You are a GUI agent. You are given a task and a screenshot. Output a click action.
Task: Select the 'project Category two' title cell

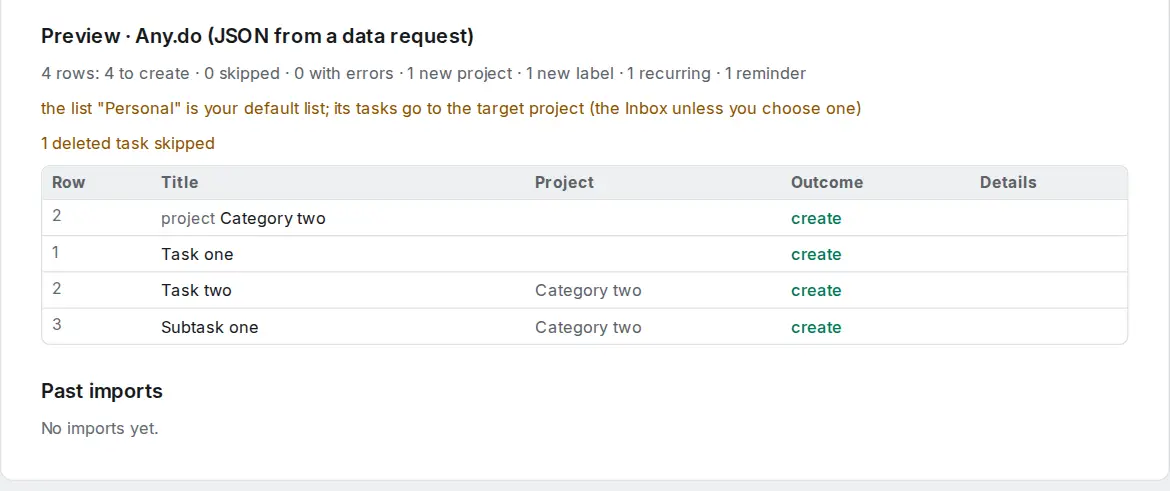(243, 219)
